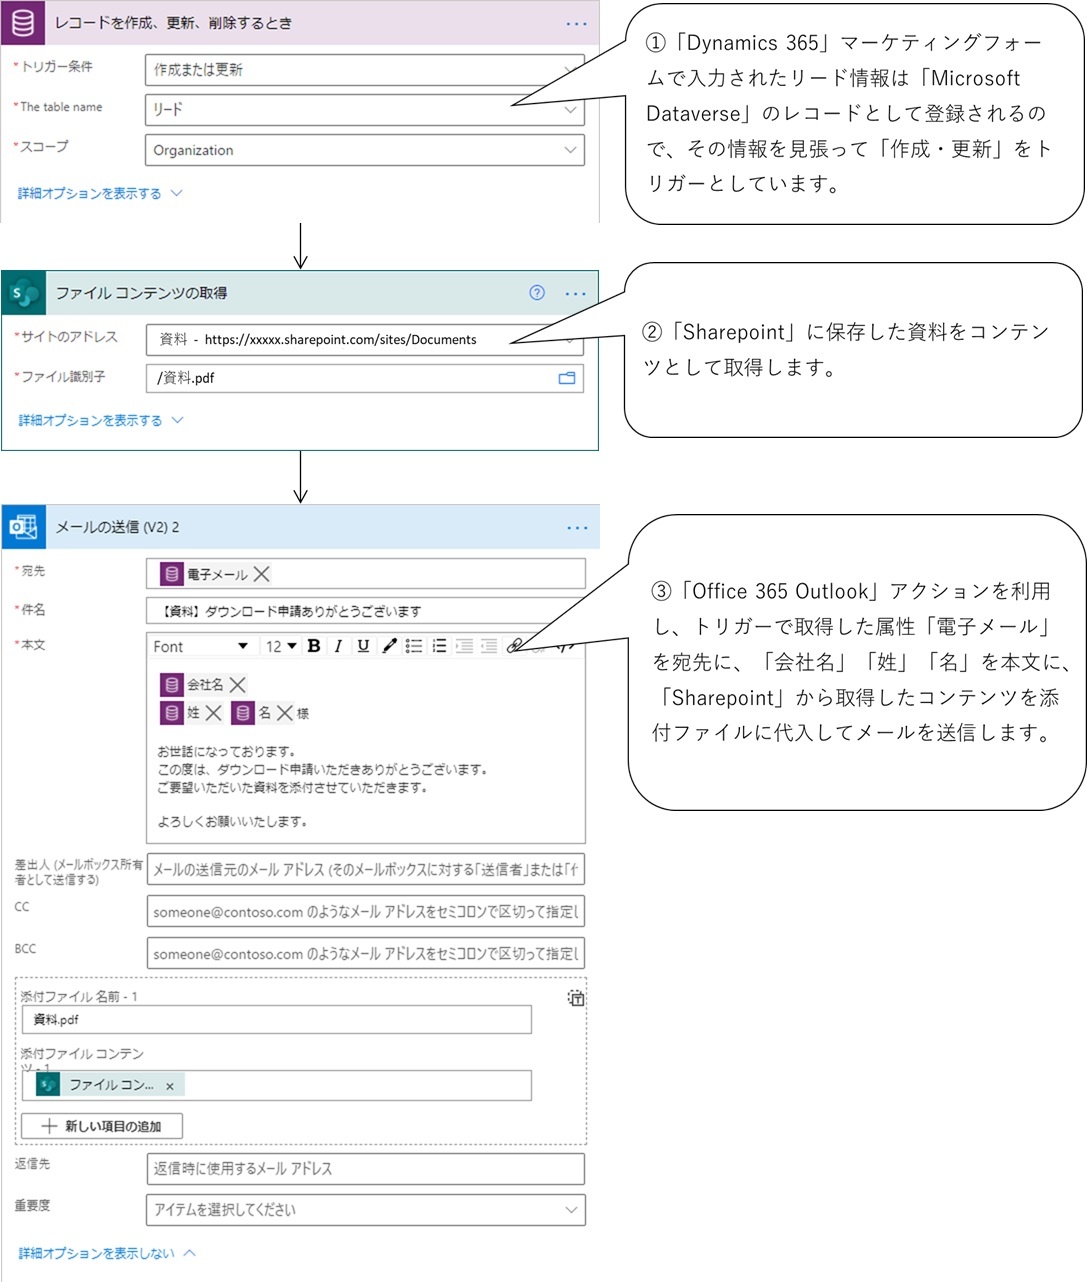
Task: Click the 差出人 sender address field
Action: [365, 870]
